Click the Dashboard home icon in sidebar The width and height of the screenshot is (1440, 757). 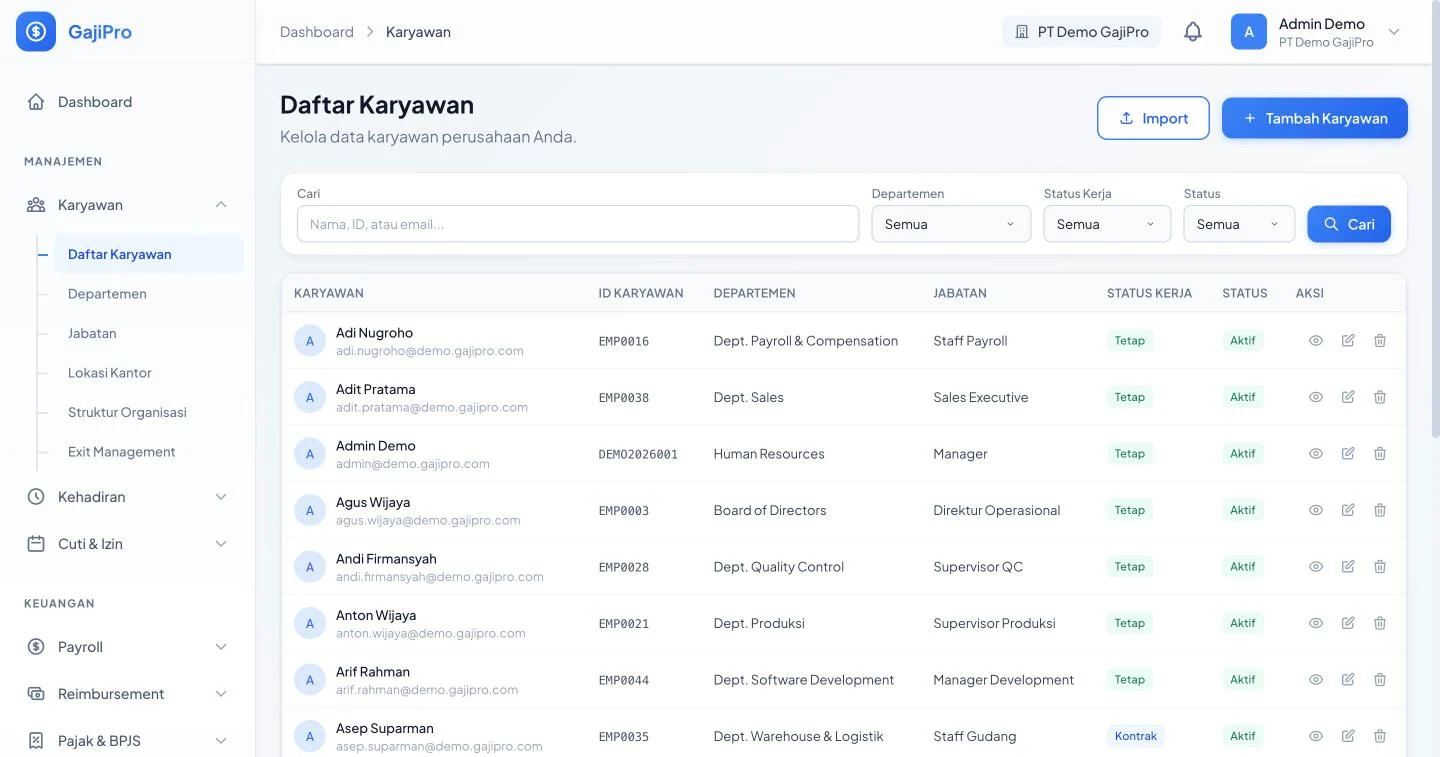coord(36,102)
